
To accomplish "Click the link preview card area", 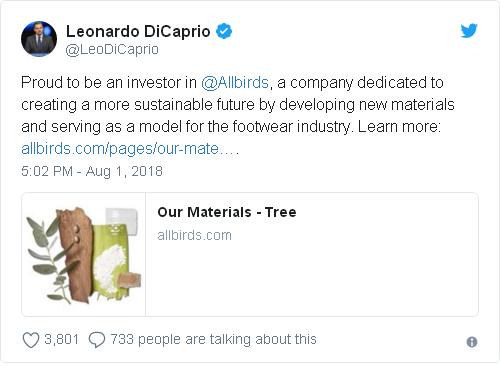I will 250,254.
